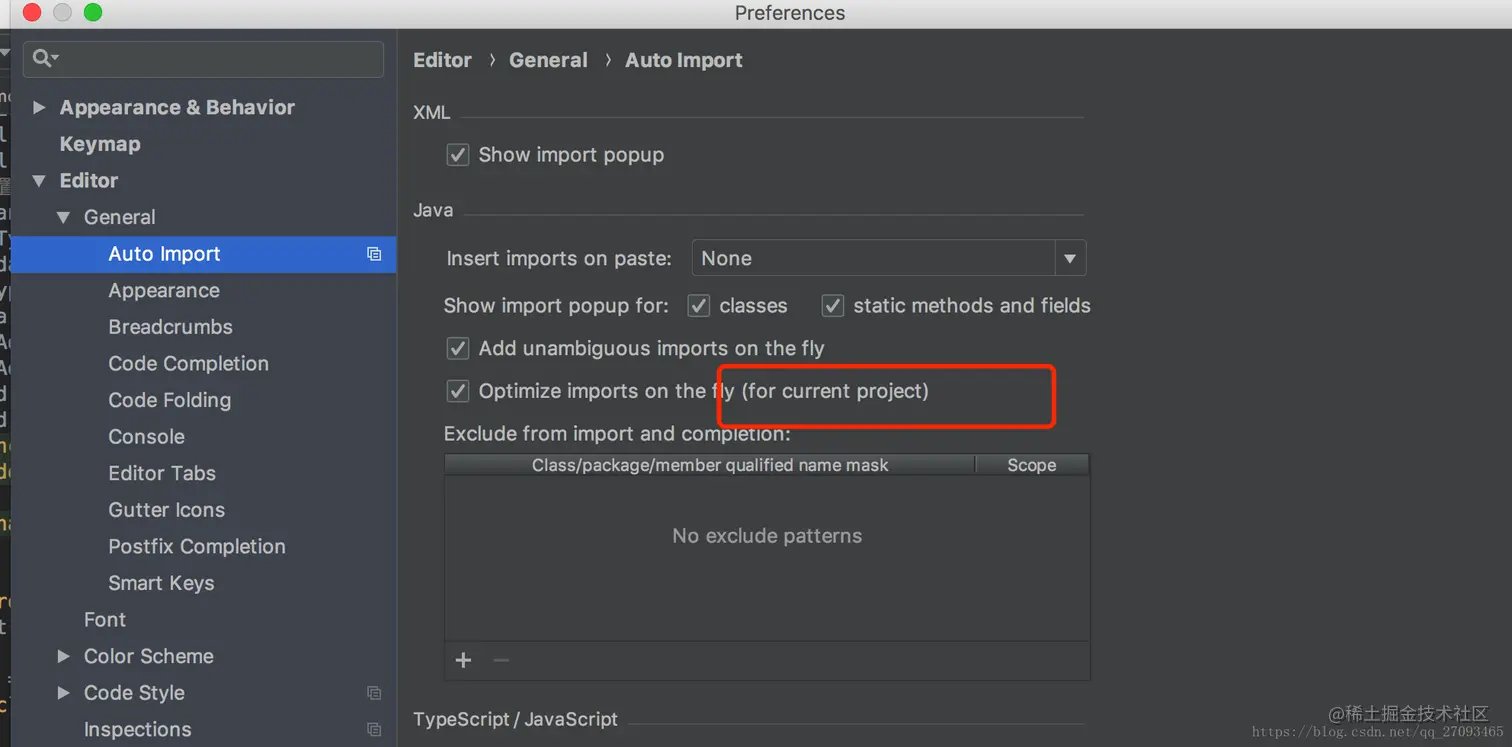This screenshot has width=1512, height=747.
Task: Click the project-level icon next to Inspections
Action: pos(374,730)
